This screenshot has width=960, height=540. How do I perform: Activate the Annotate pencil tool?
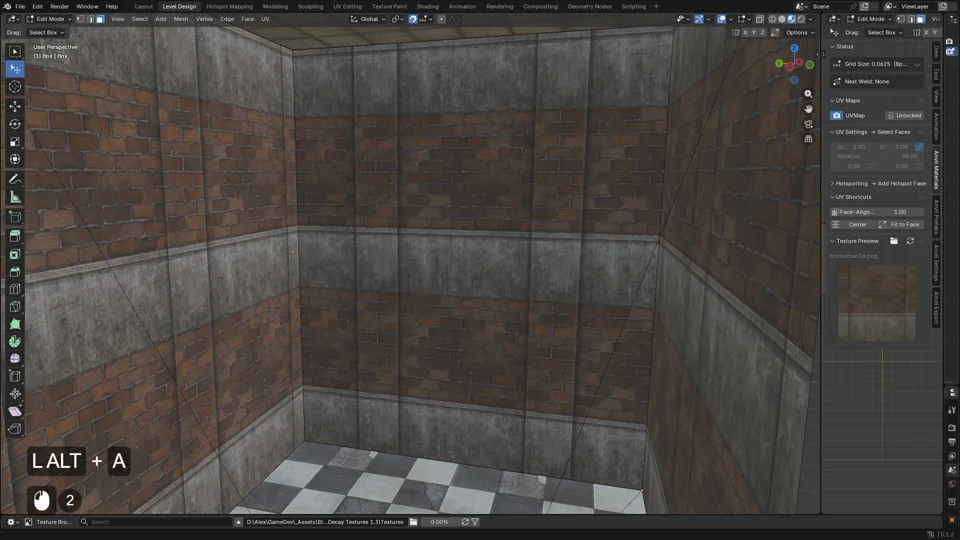click(15, 179)
